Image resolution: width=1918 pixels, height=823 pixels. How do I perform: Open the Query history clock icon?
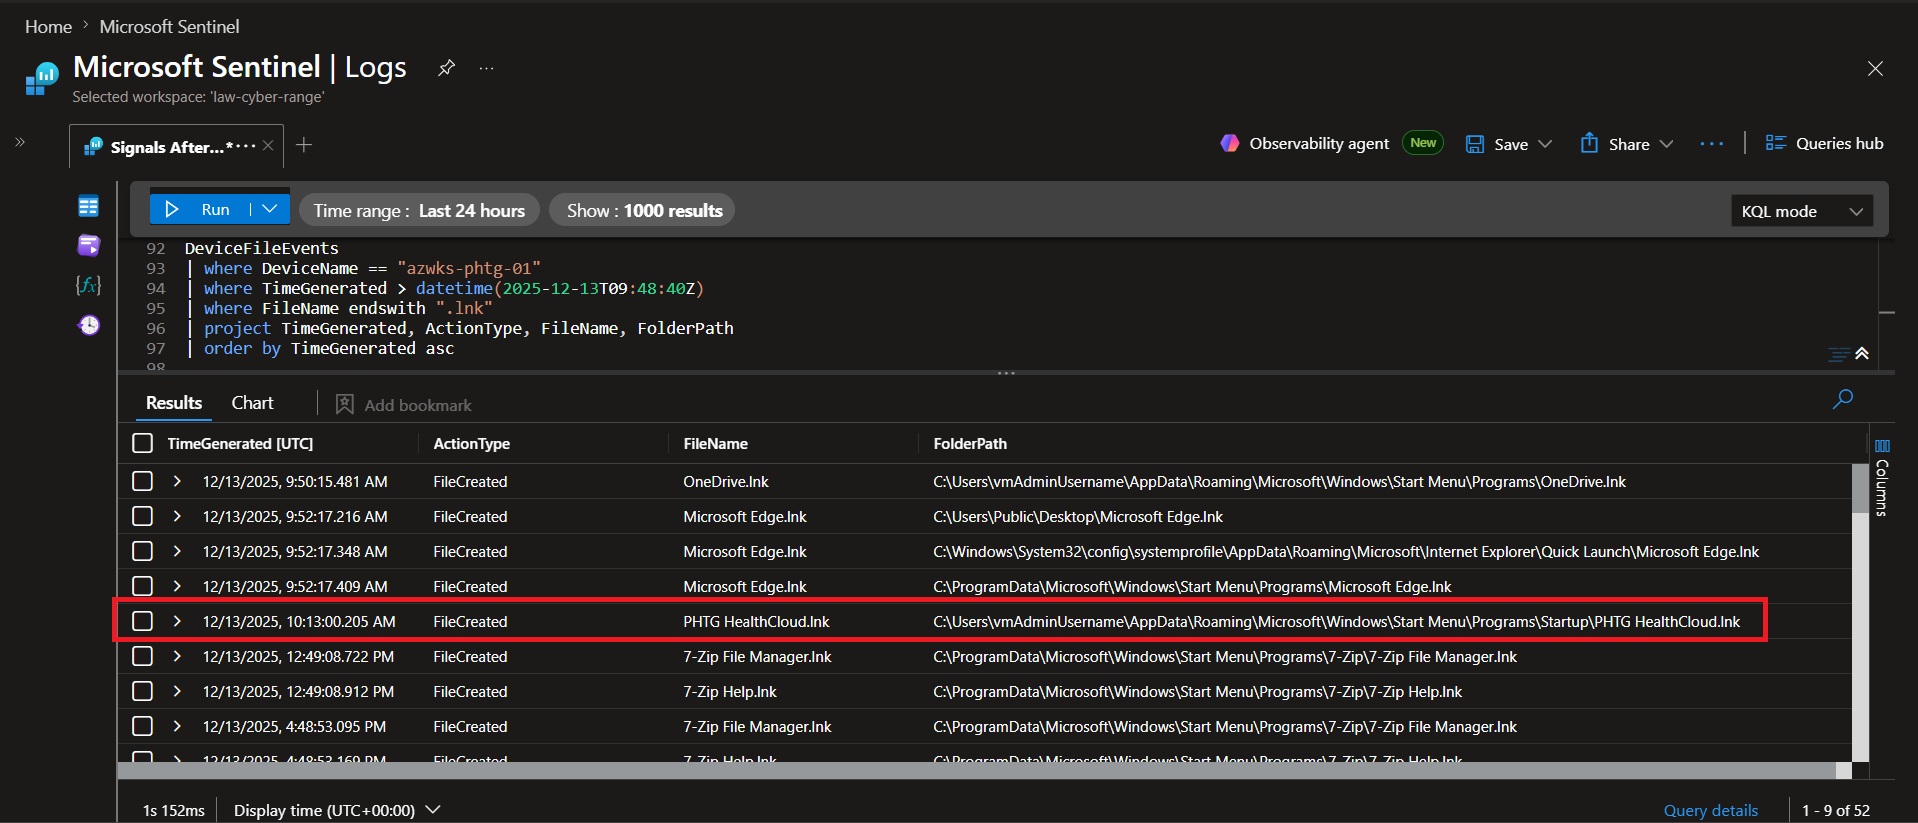pos(88,325)
